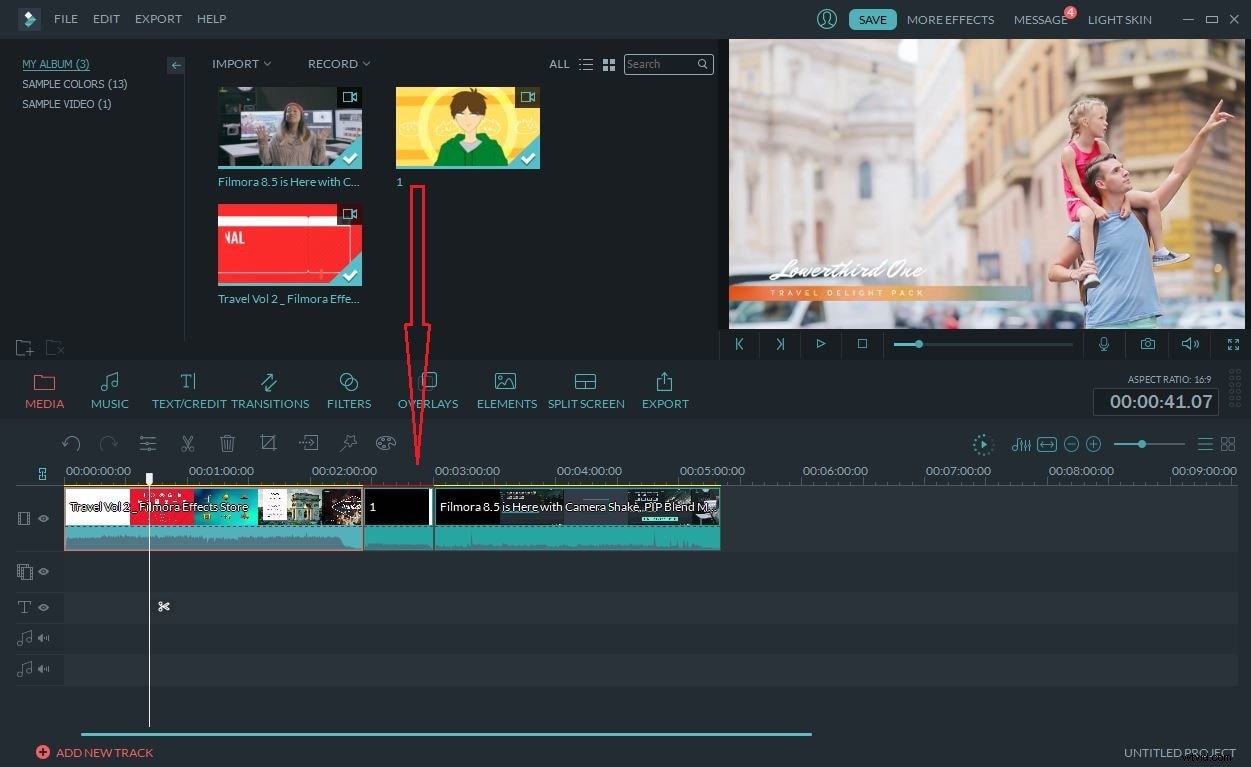
Task: Select the Scissors split tool
Action: 188,443
